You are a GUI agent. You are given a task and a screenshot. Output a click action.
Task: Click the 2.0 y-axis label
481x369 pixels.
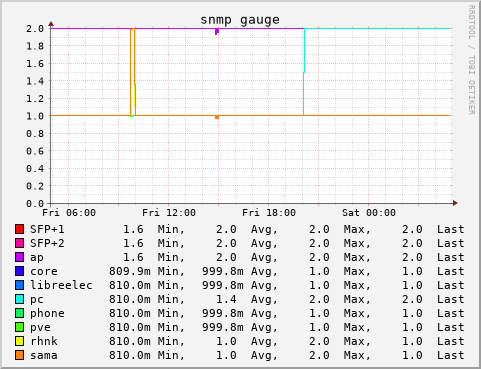pos(35,29)
